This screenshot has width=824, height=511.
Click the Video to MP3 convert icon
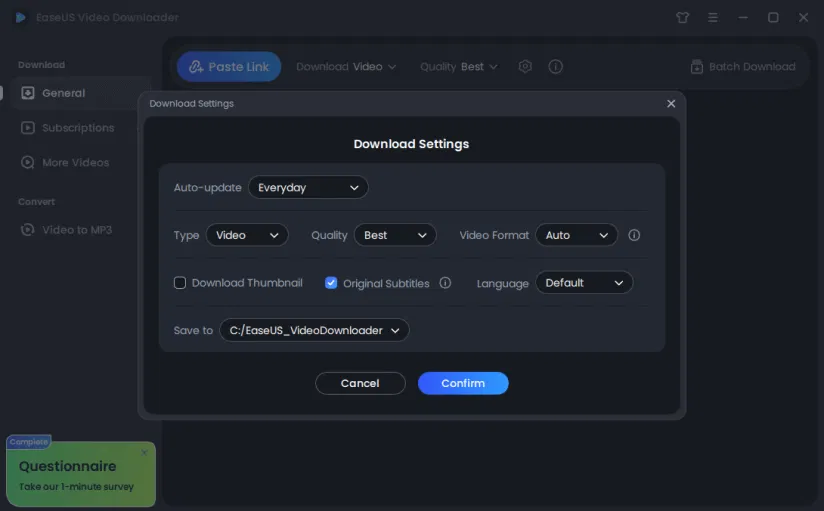[x=28, y=230]
